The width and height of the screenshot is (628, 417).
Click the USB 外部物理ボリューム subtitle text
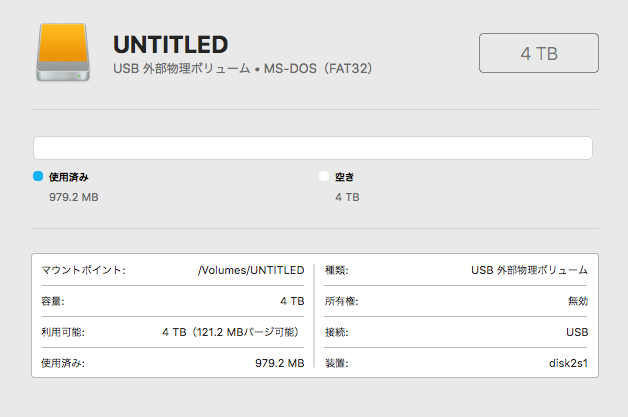pyautogui.click(x=182, y=68)
